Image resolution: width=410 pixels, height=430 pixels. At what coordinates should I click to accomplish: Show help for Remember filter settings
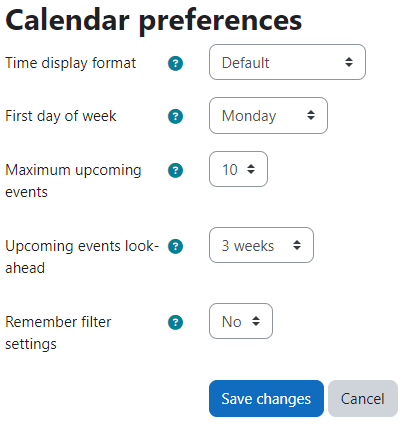click(175, 322)
